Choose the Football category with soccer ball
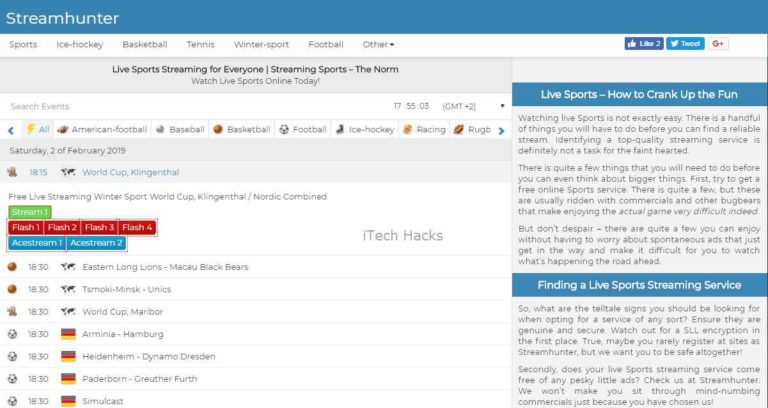This screenshot has height=408, width=768. coord(303,129)
